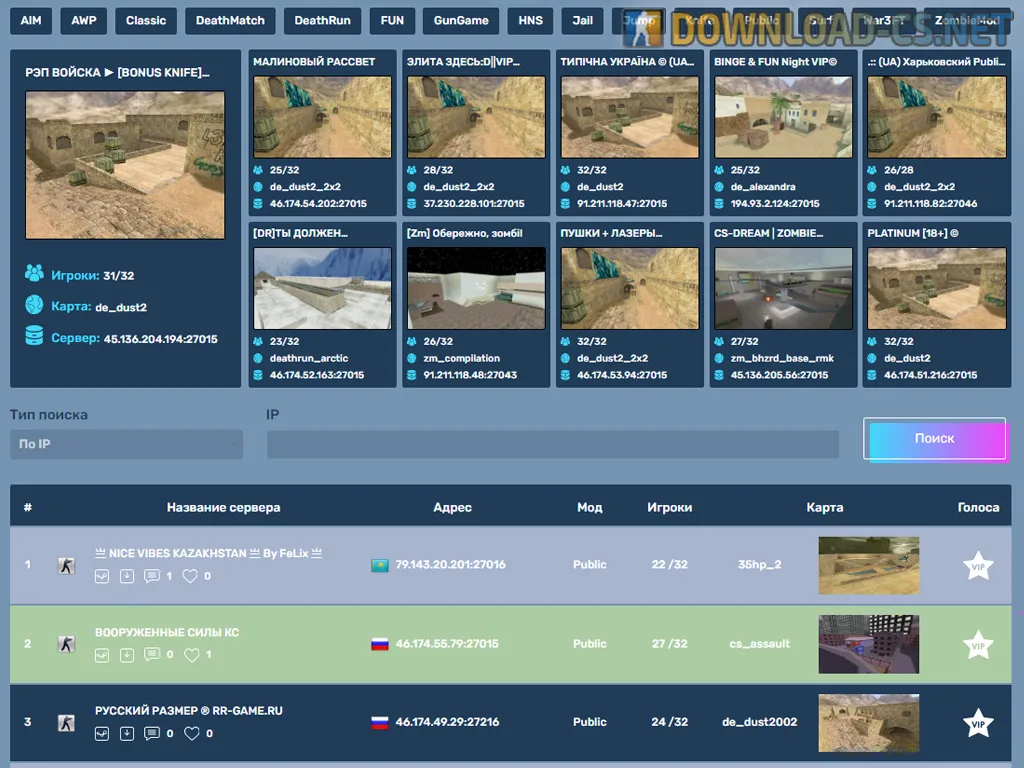Open the 35hp_2 map thumbnail in row 1
Screen dimensions: 1024x768
[869, 566]
